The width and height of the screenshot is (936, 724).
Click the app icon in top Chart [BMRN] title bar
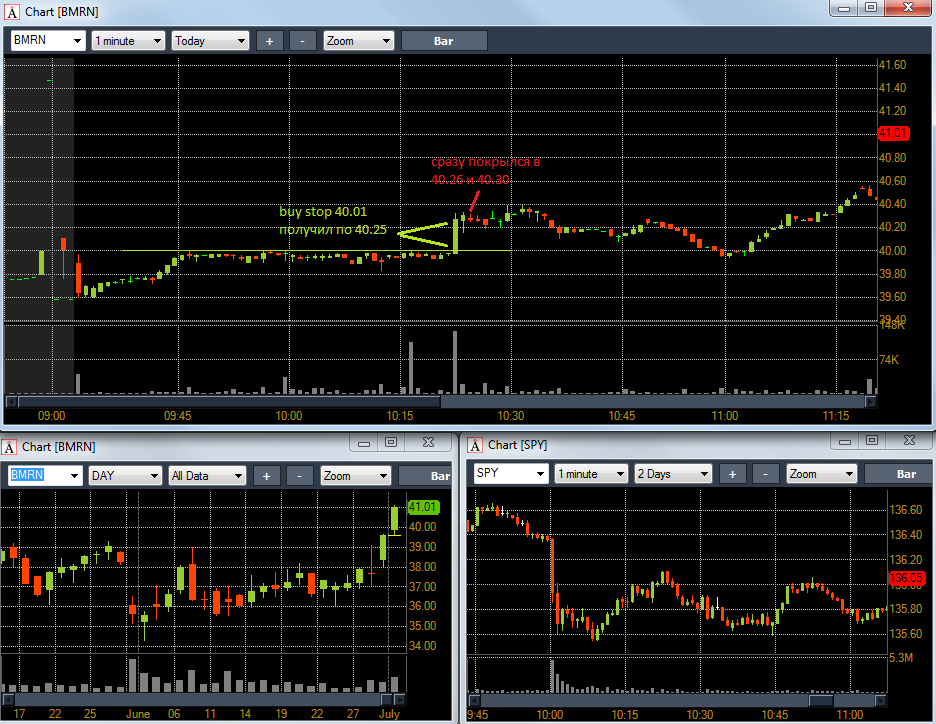tap(12, 11)
